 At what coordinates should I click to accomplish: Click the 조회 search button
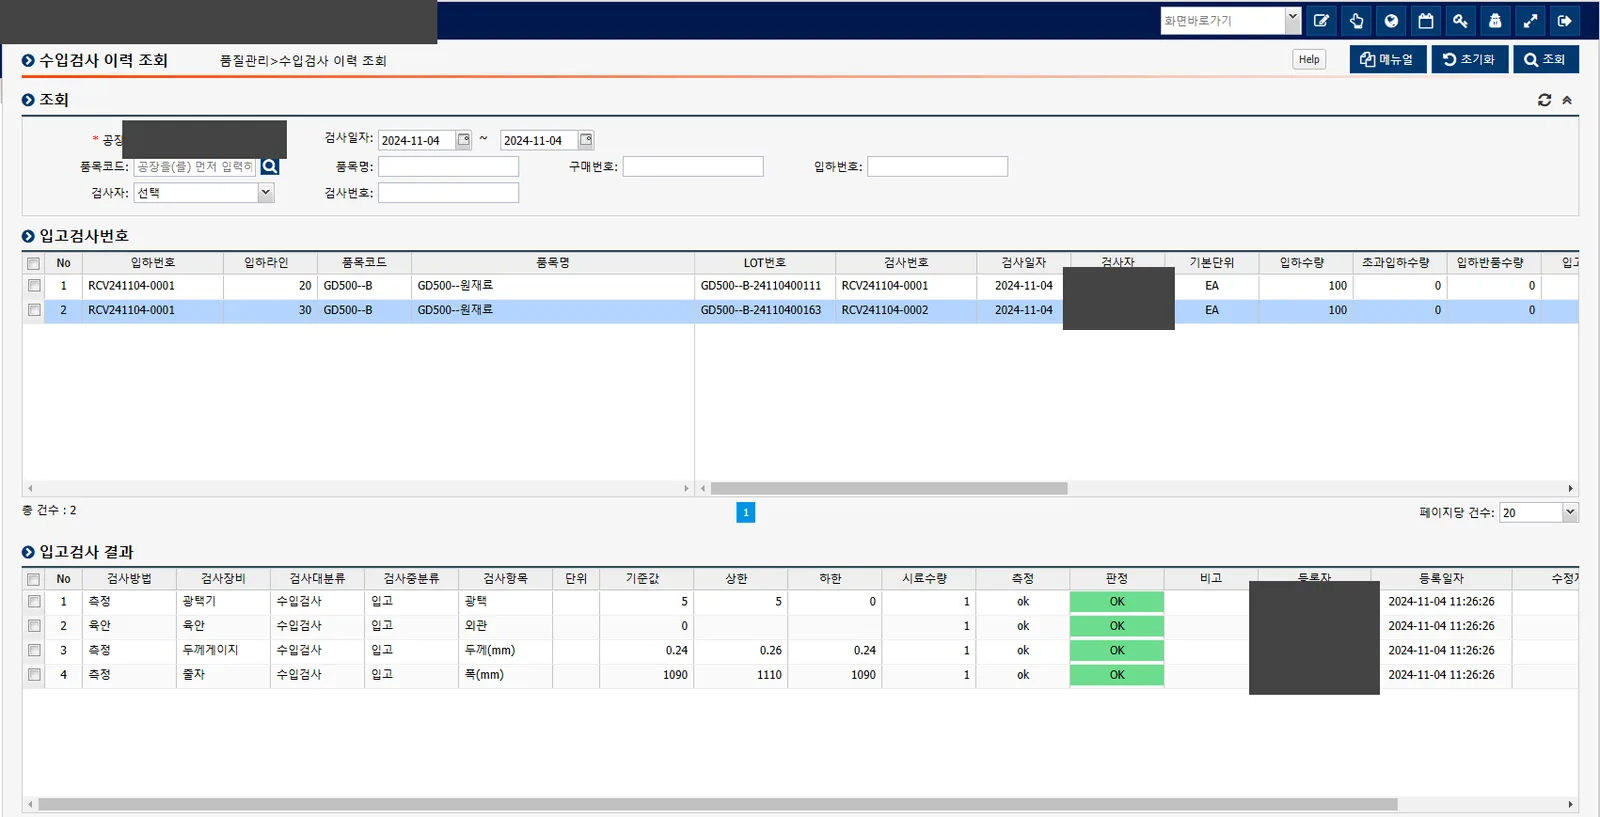click(1545, 60)
